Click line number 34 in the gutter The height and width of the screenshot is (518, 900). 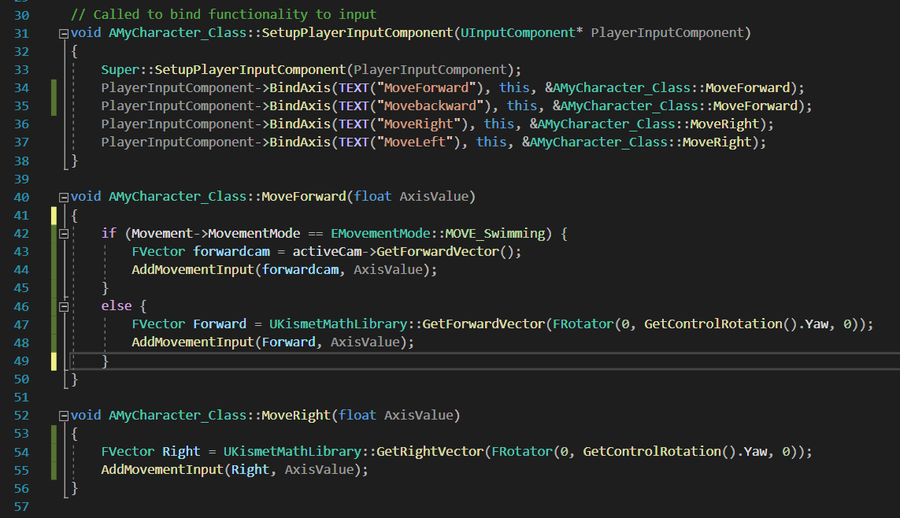click(21, 88)
